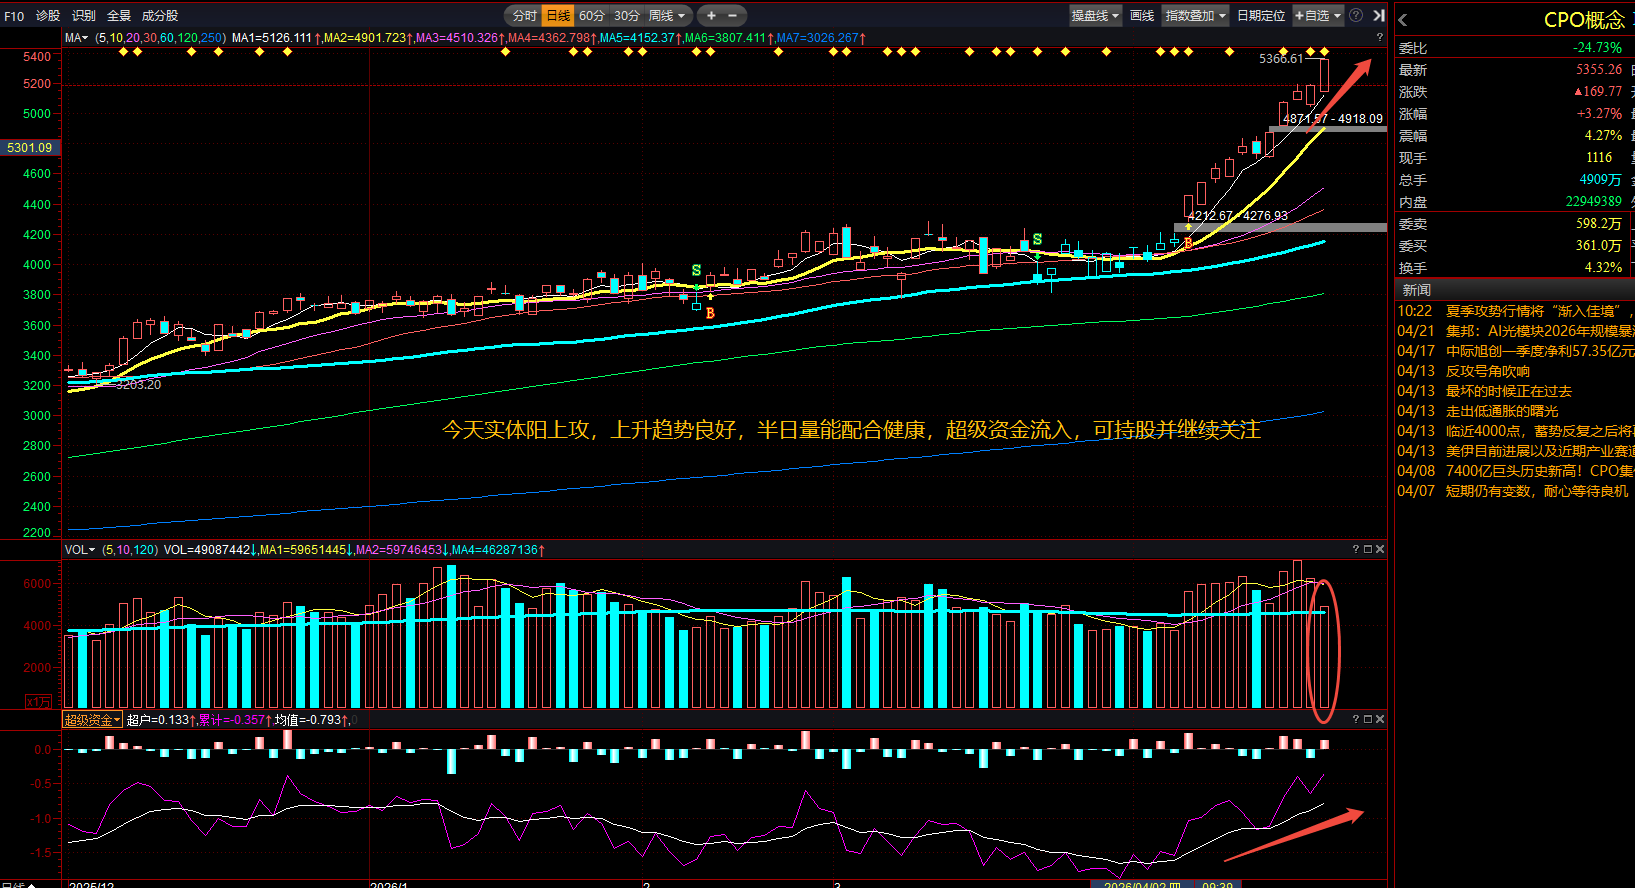Click the 日期定位 button
Image resolution: width=1635 pixels, height=888 pixels.
pos(1261,16)
